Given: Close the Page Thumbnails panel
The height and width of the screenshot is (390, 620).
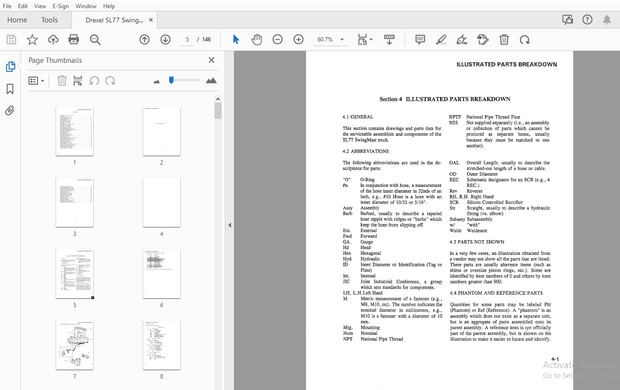Looking at the screenshot, I should click(x=212, y=60).
